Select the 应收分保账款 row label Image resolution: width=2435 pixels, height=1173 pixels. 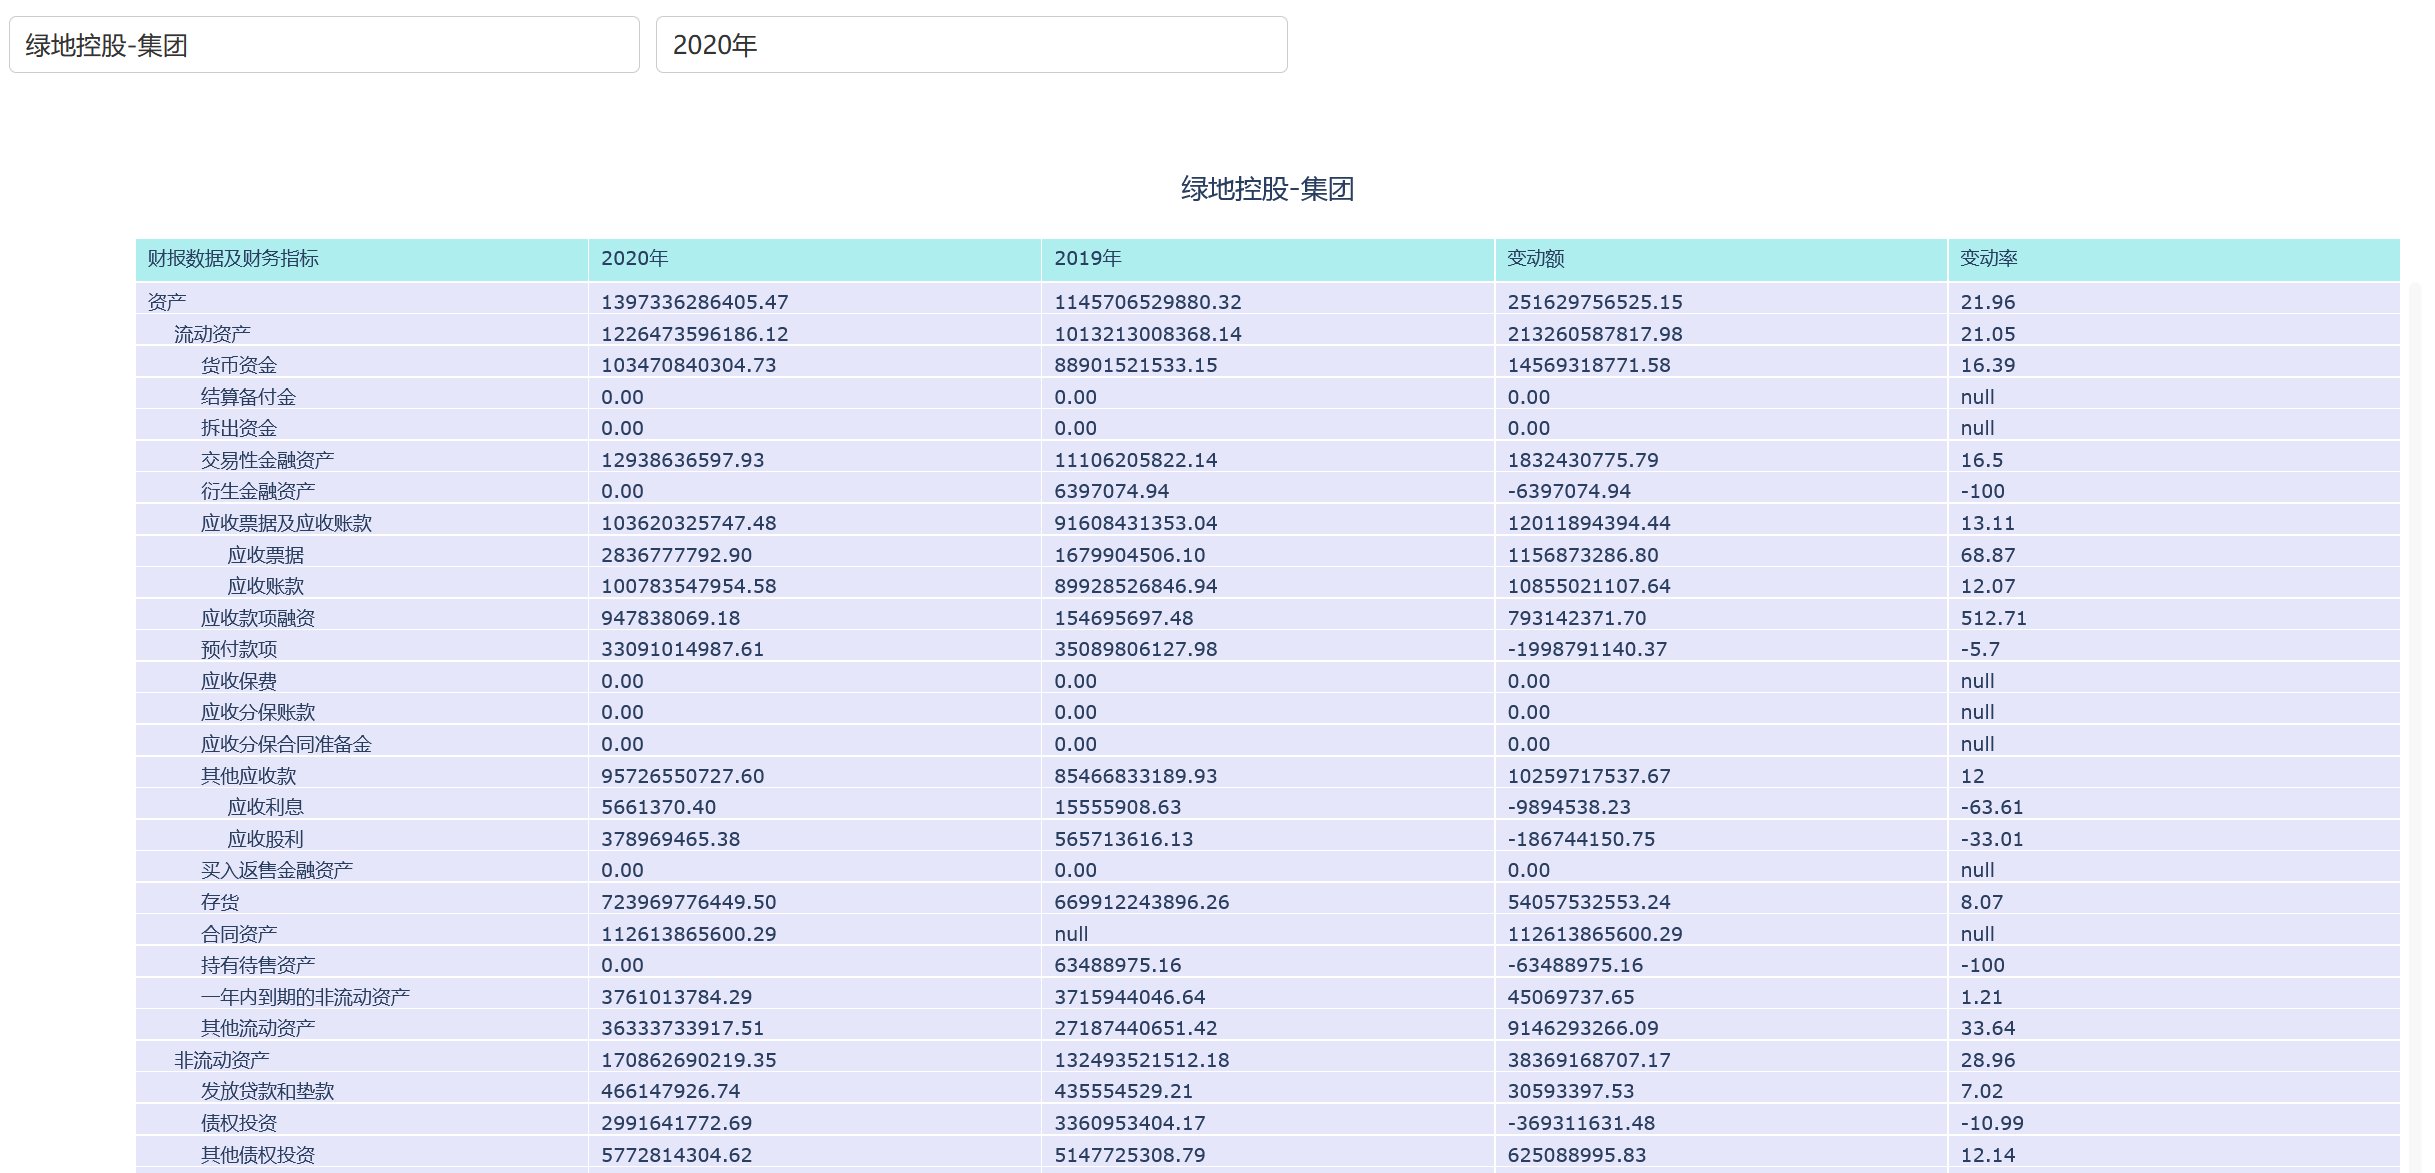pyautogui.click(x=258, y=712)
